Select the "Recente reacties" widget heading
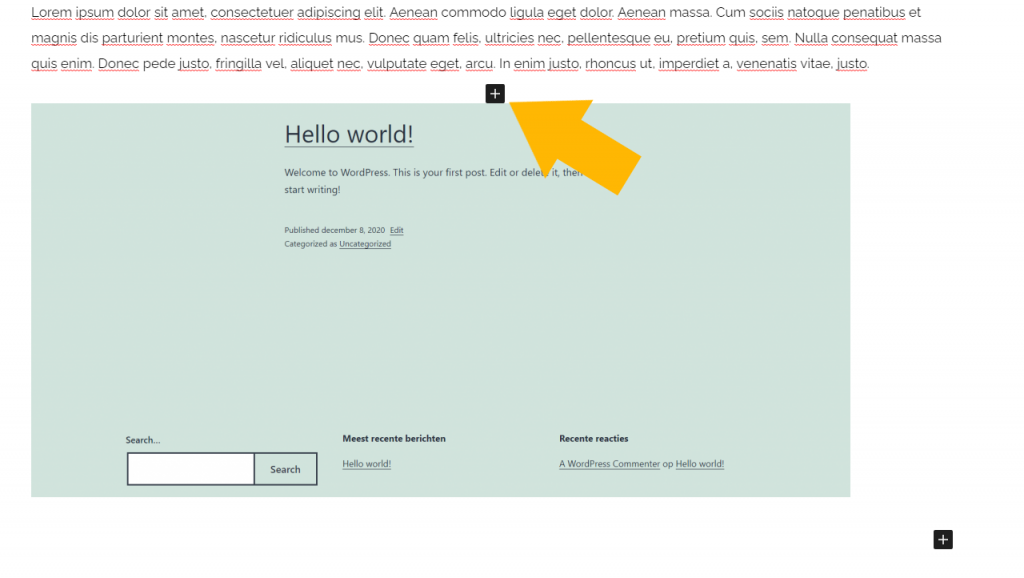 [x=593, y=438]
